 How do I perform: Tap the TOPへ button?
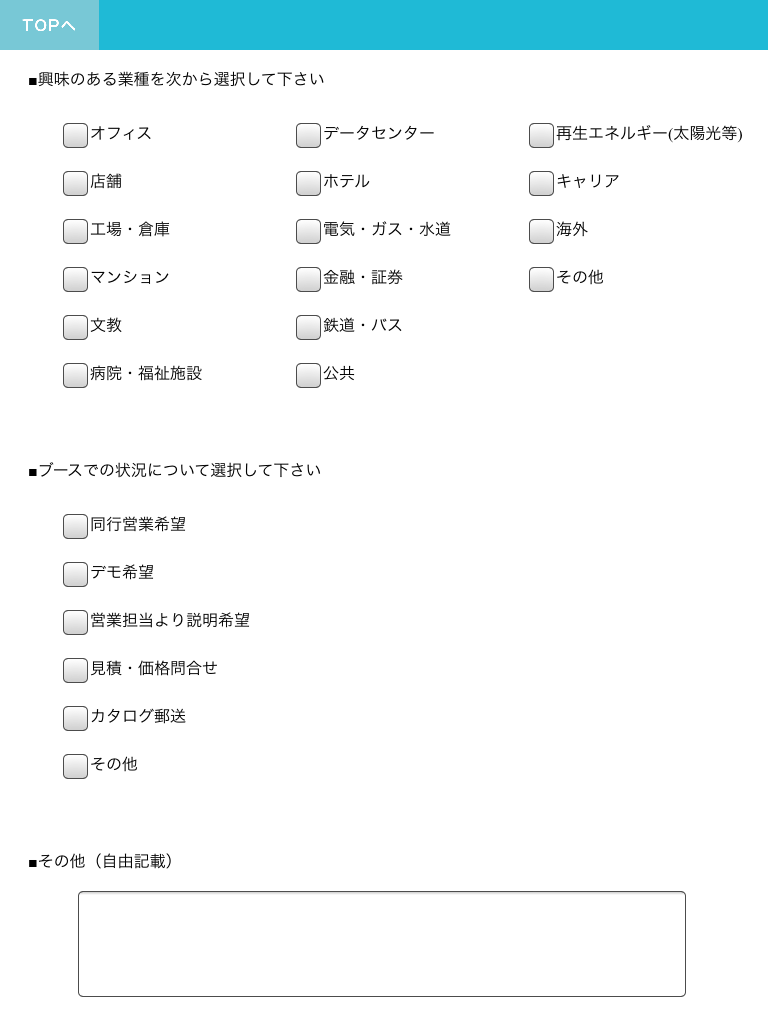tap(49, 25)
